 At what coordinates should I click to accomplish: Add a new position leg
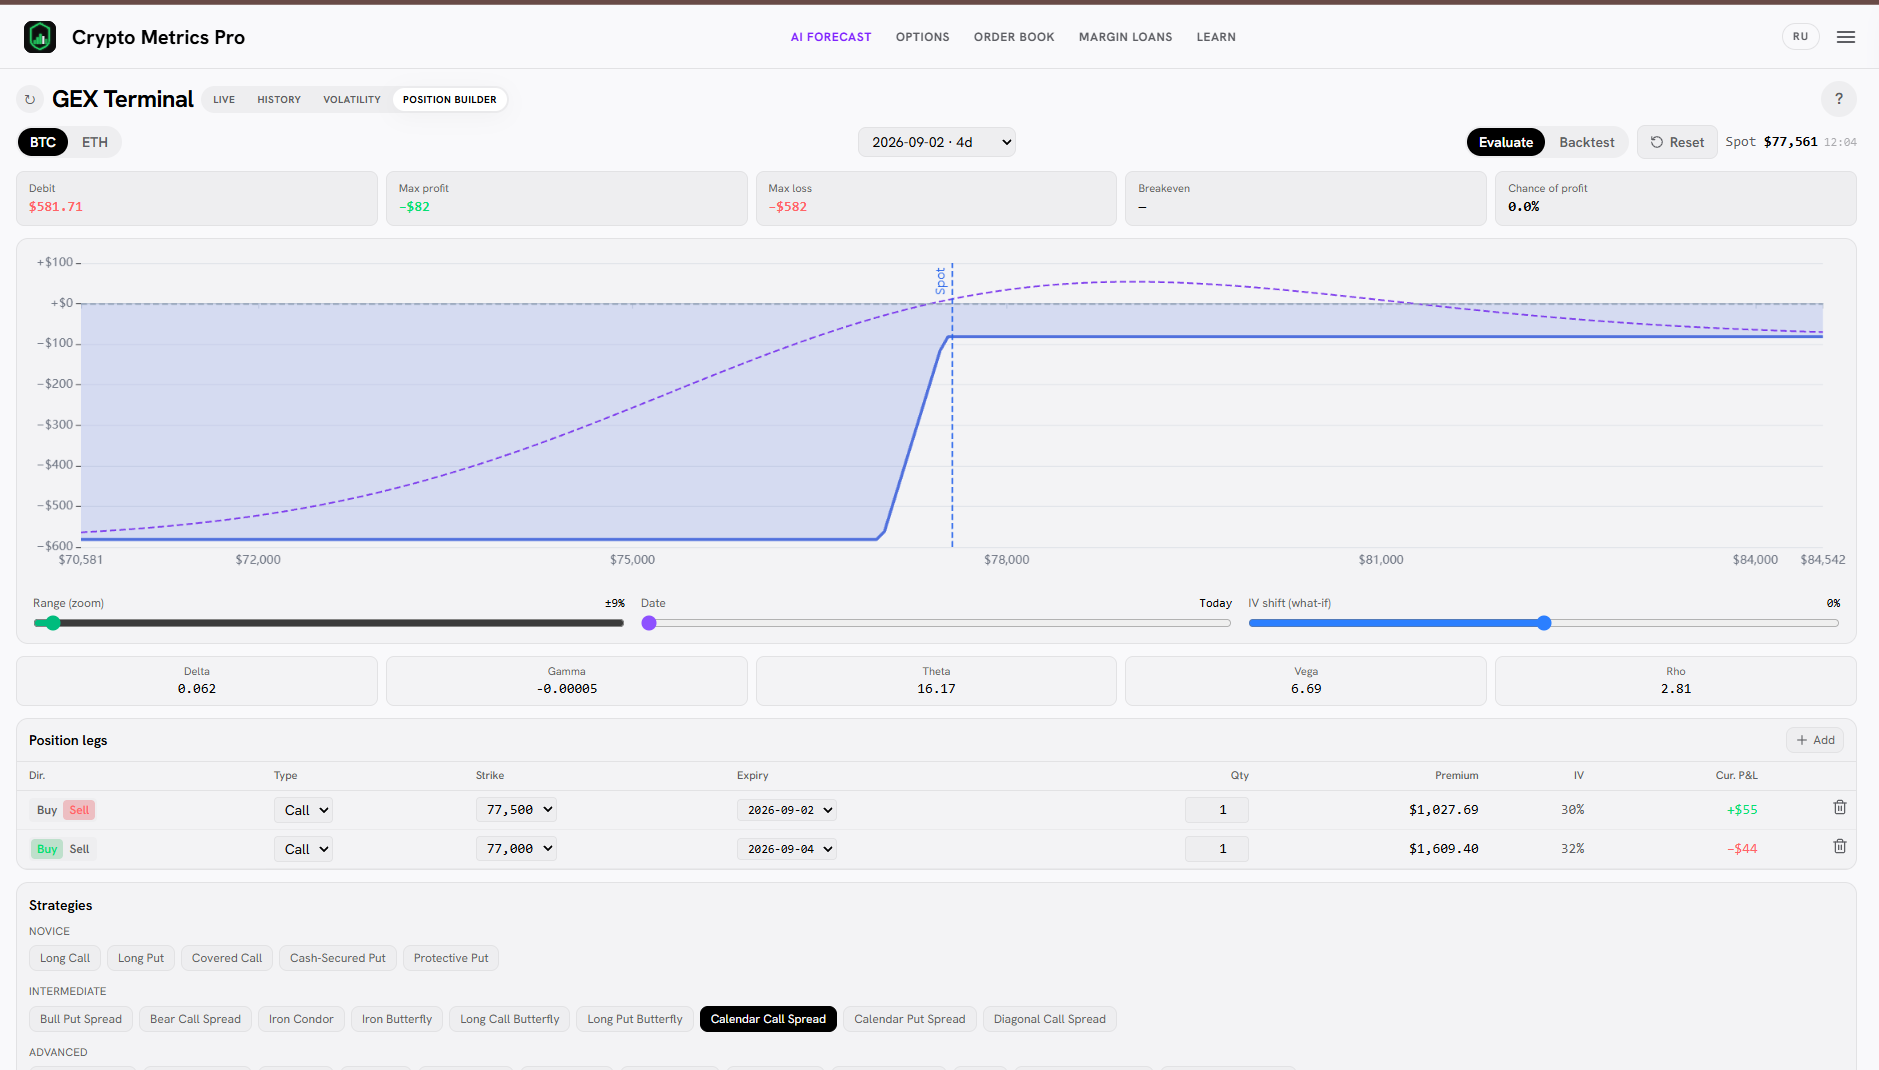[x=1815, y=740]
